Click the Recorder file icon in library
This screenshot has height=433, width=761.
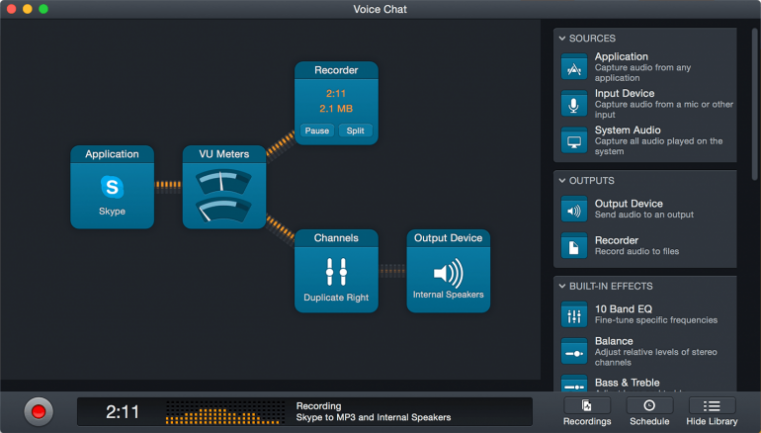coord(574,246)
